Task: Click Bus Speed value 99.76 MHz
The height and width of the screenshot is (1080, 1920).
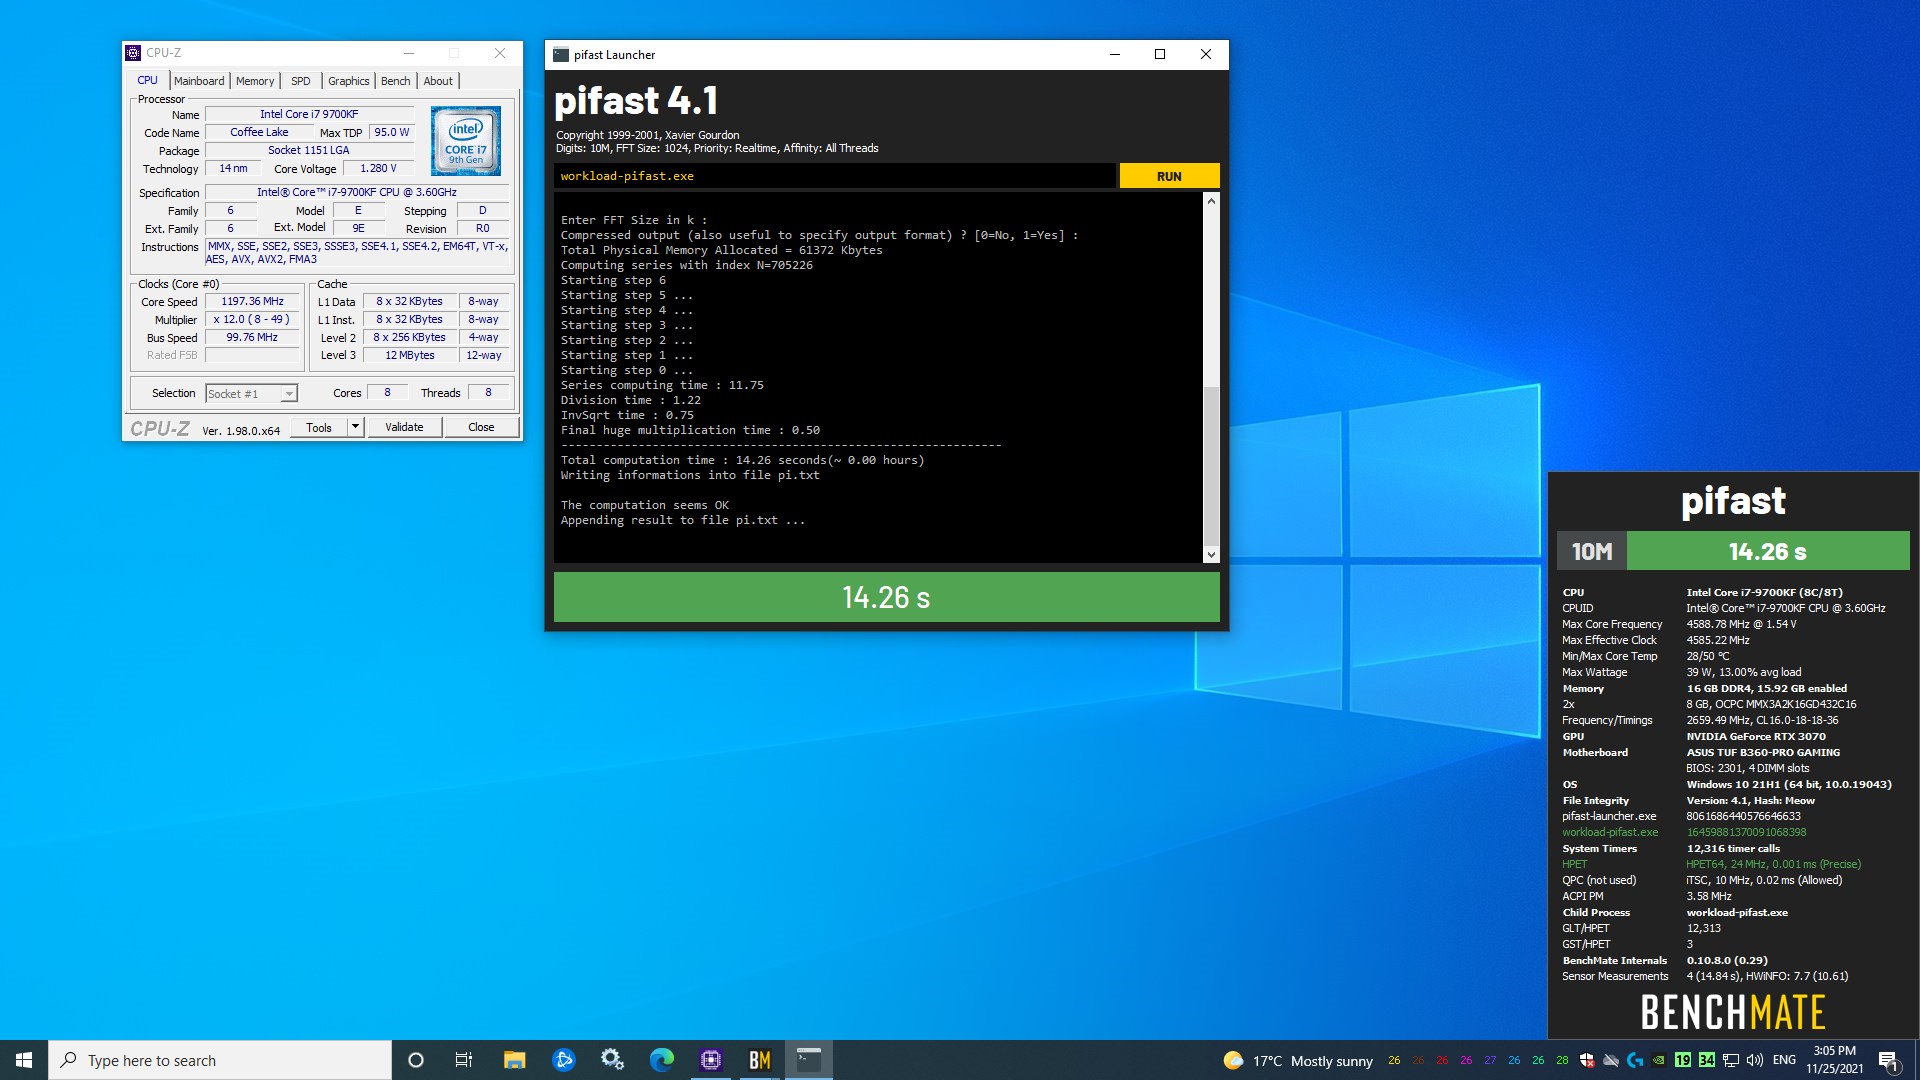Action: click(253, 337)
